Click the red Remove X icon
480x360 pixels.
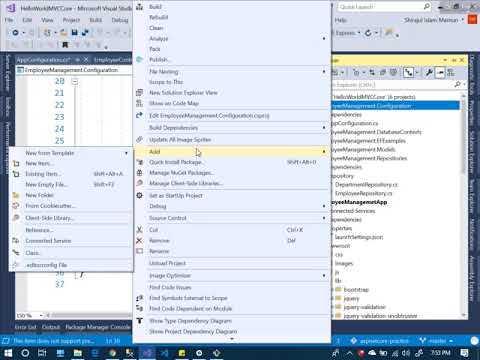pos(139,240)
